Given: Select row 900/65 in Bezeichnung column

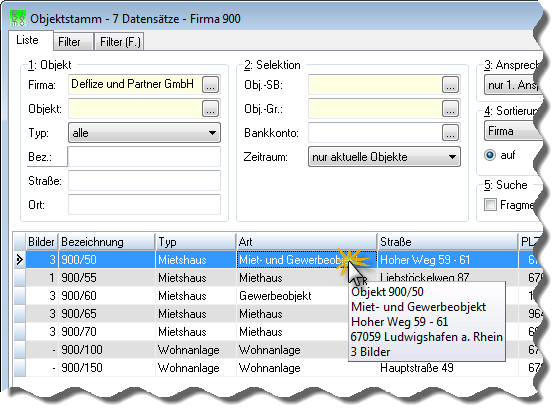Looking at the screenshot, I should tap(107, 314).
